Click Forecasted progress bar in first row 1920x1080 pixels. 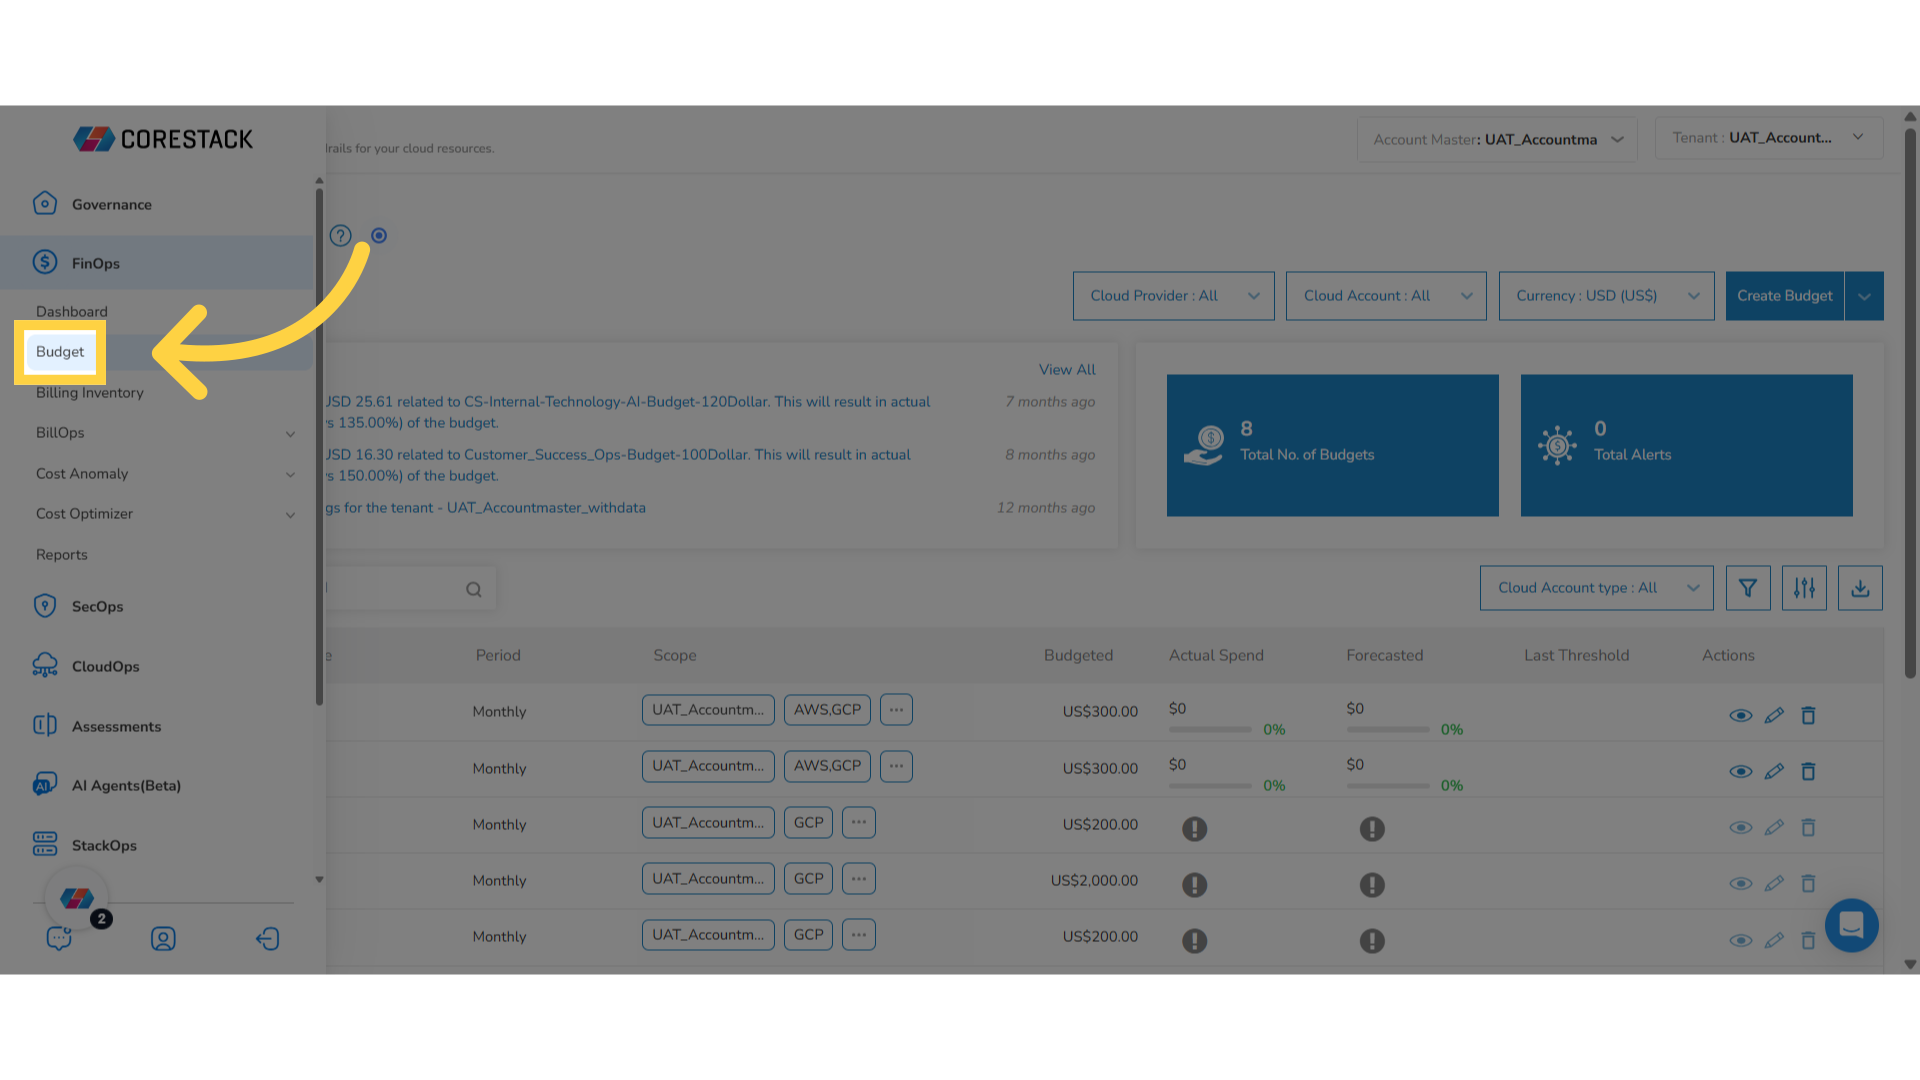[x=1388, y=730]
